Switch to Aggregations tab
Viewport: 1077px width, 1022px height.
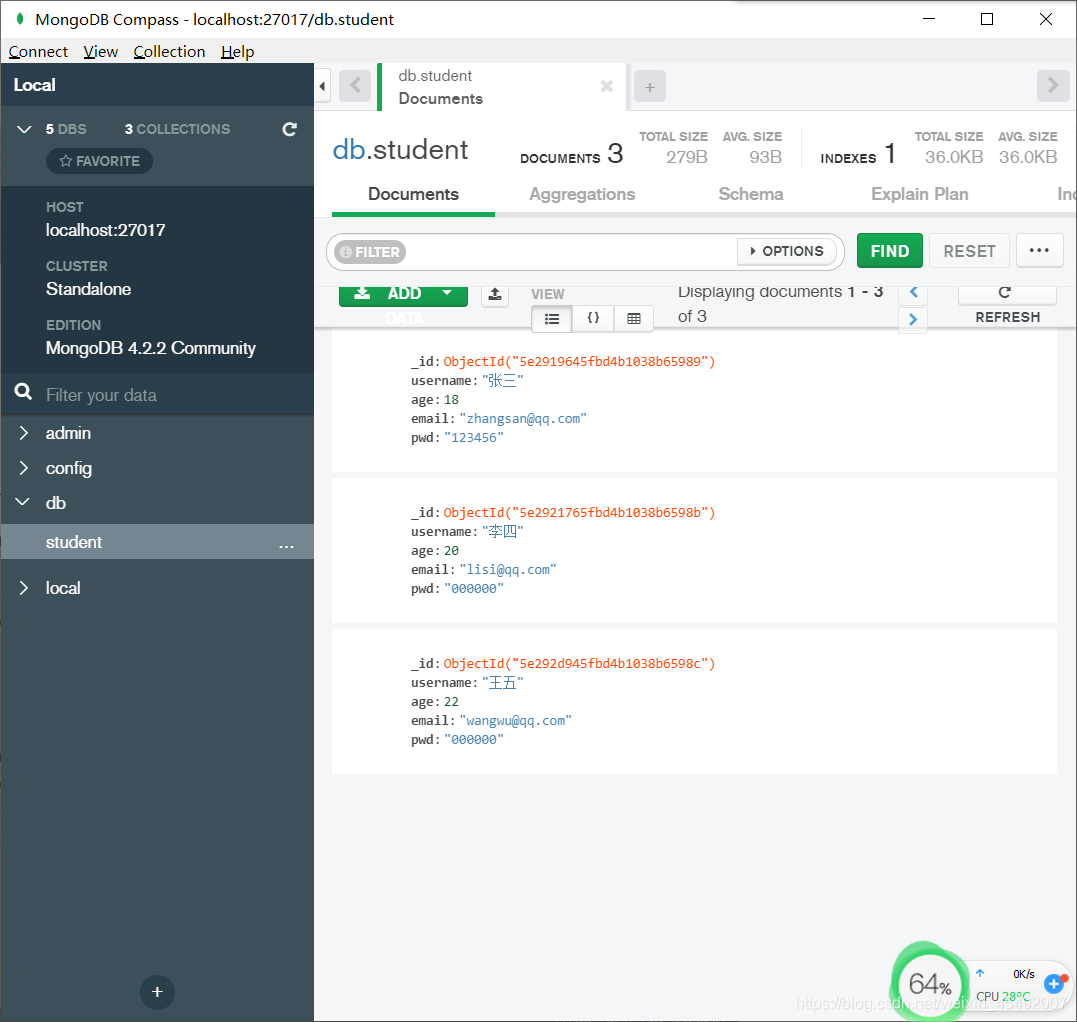[582, 194]
